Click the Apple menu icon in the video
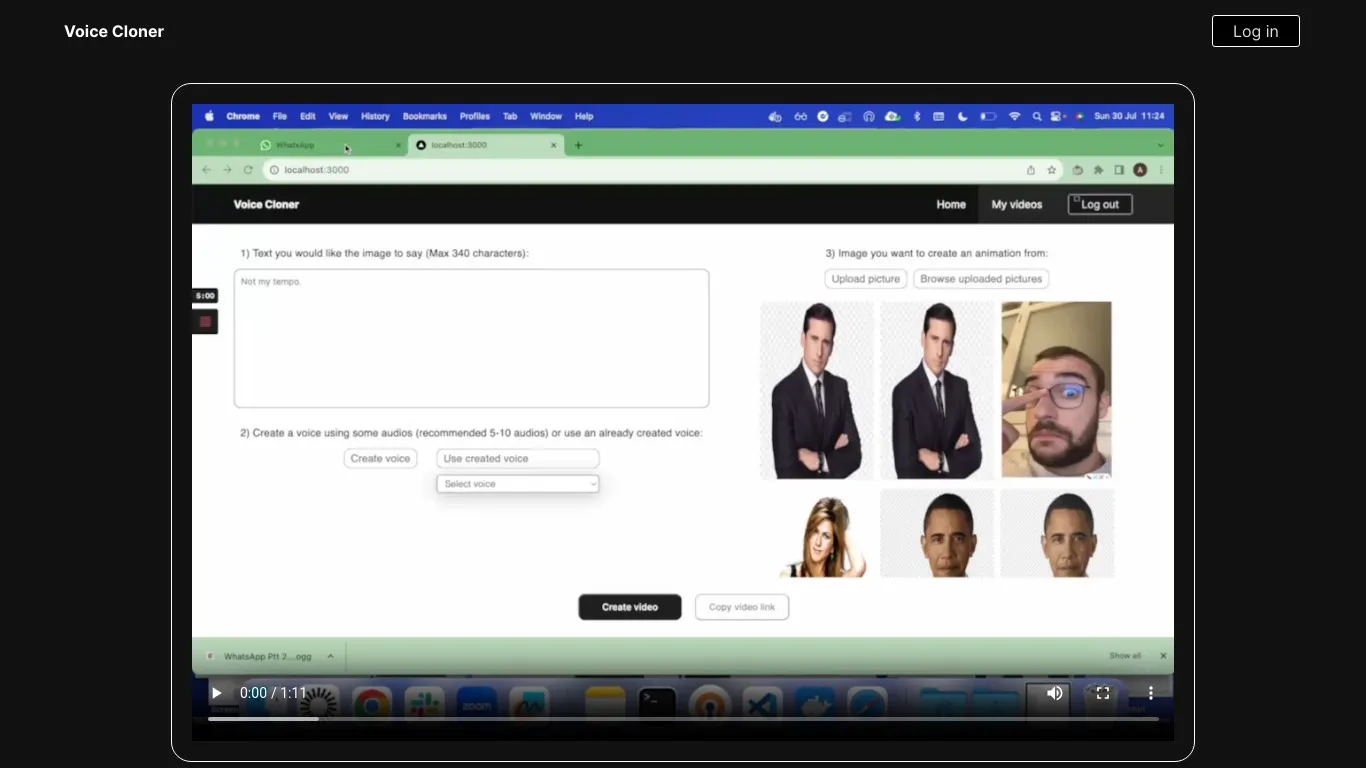The image size is (1366, 768). click(209, 116)
